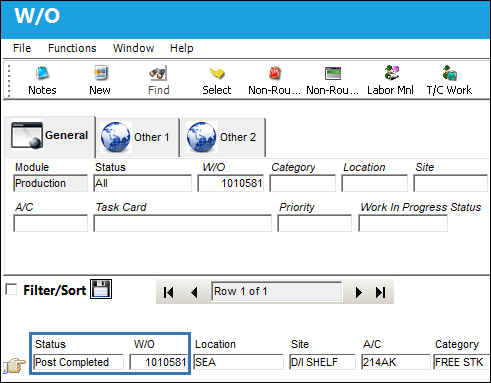This screenshot has height=383, width=491.
Task: Open the Labor Mnl icon
Action: tap(391, 73)
